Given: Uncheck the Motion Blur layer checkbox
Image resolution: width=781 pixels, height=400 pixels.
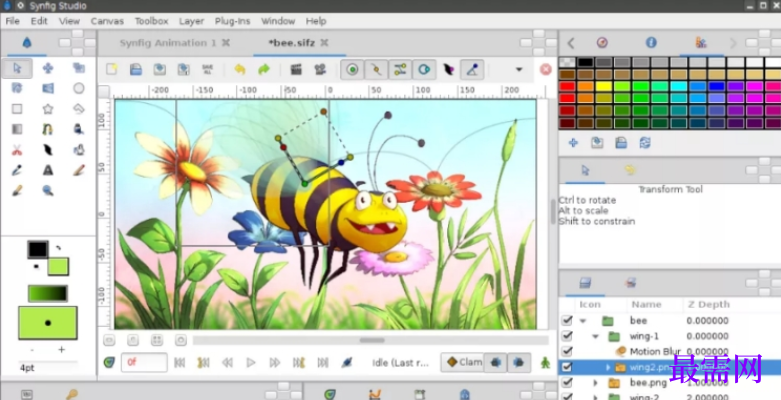Looking at the screenshot, I should pyautogui.click(x=567, y=351).
